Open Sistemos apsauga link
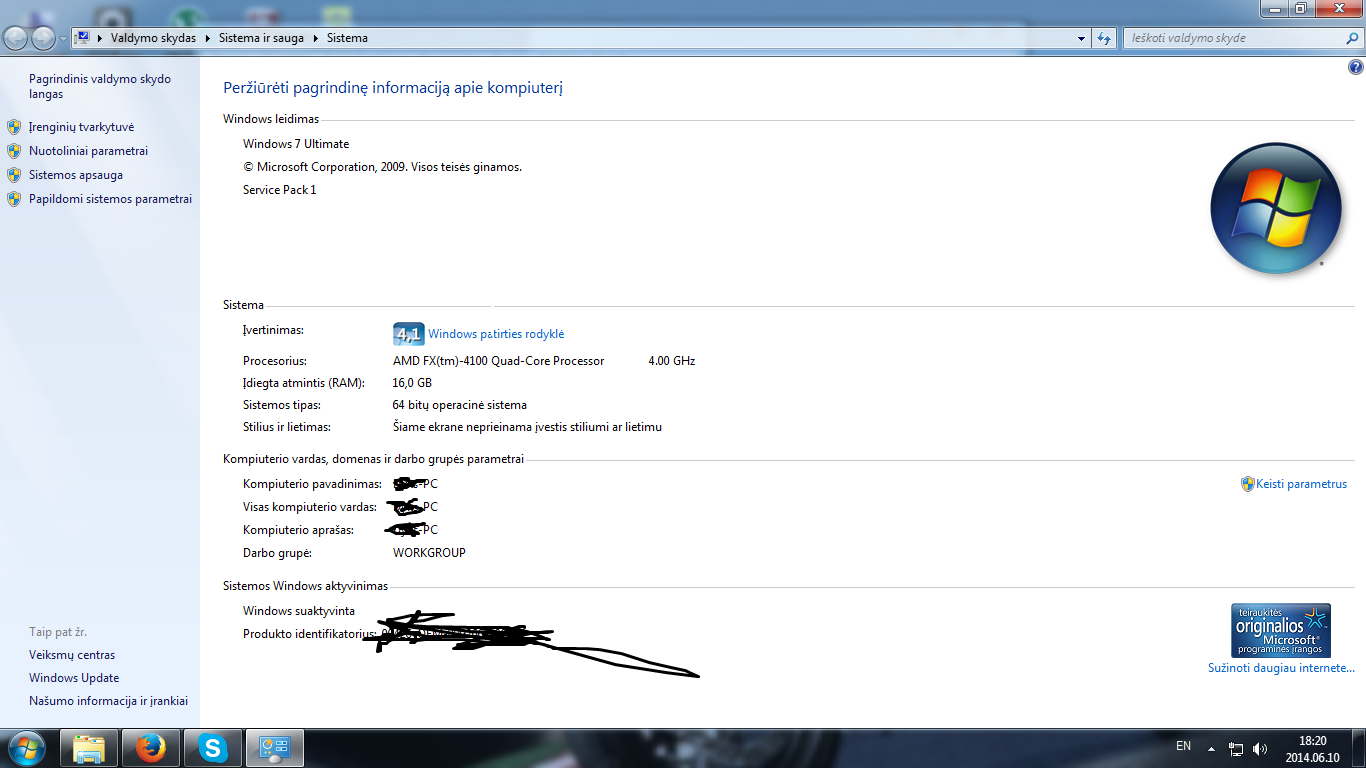Image resolution: width=1366 pixels, height=768 pixels. (76, 175)
